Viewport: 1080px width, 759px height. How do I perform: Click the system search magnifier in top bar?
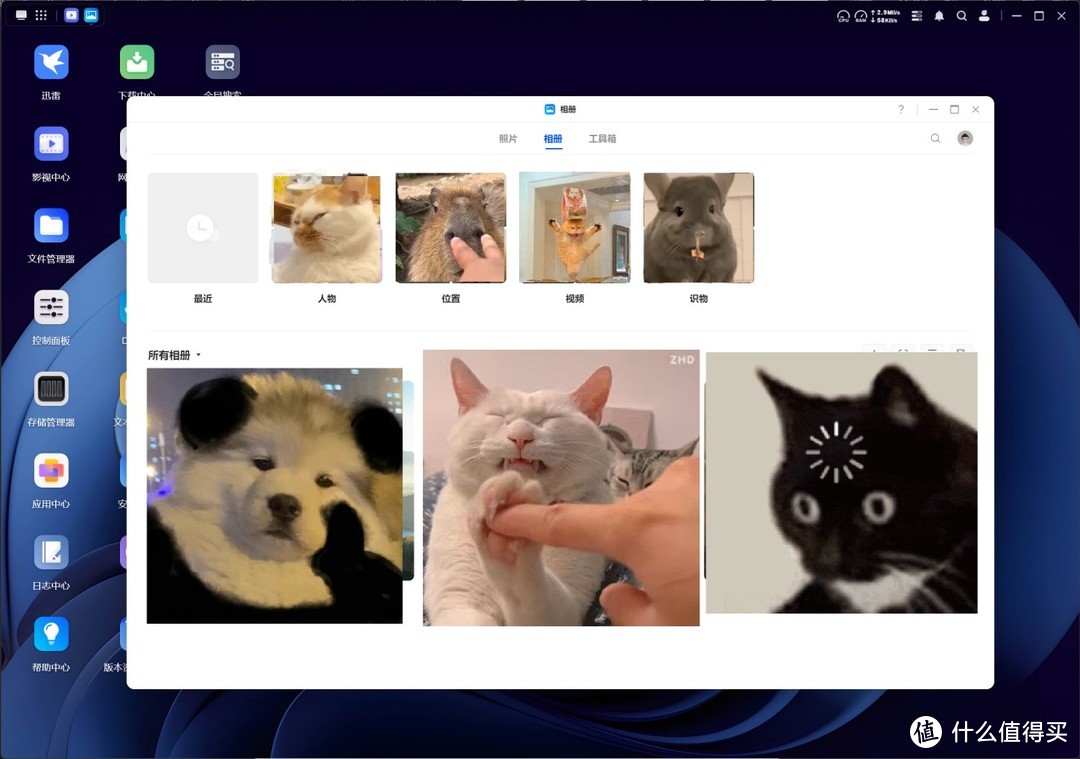962,16
